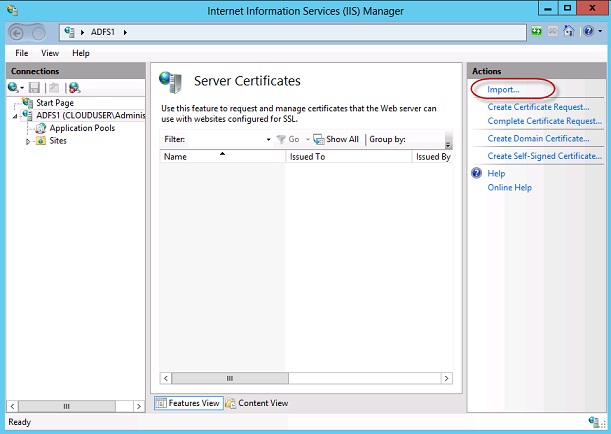Open the Help menu
This screenshot has height=434, width=611.
pos(81,53)
